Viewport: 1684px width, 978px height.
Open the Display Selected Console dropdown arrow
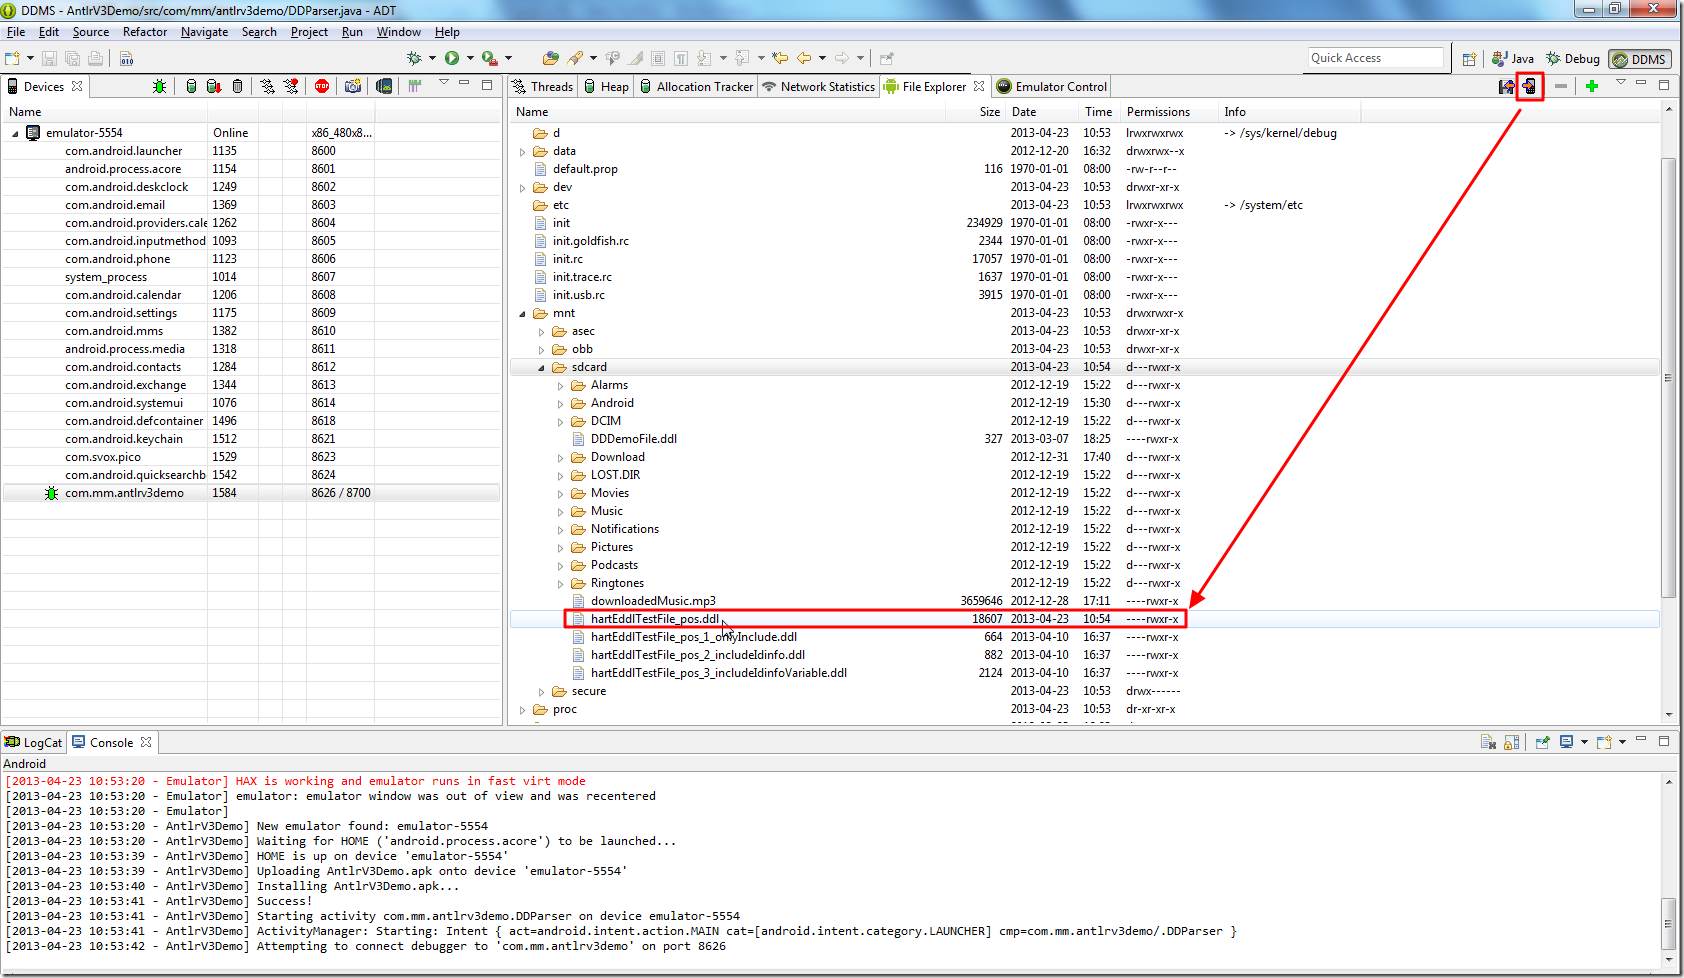pos(1584,742)
